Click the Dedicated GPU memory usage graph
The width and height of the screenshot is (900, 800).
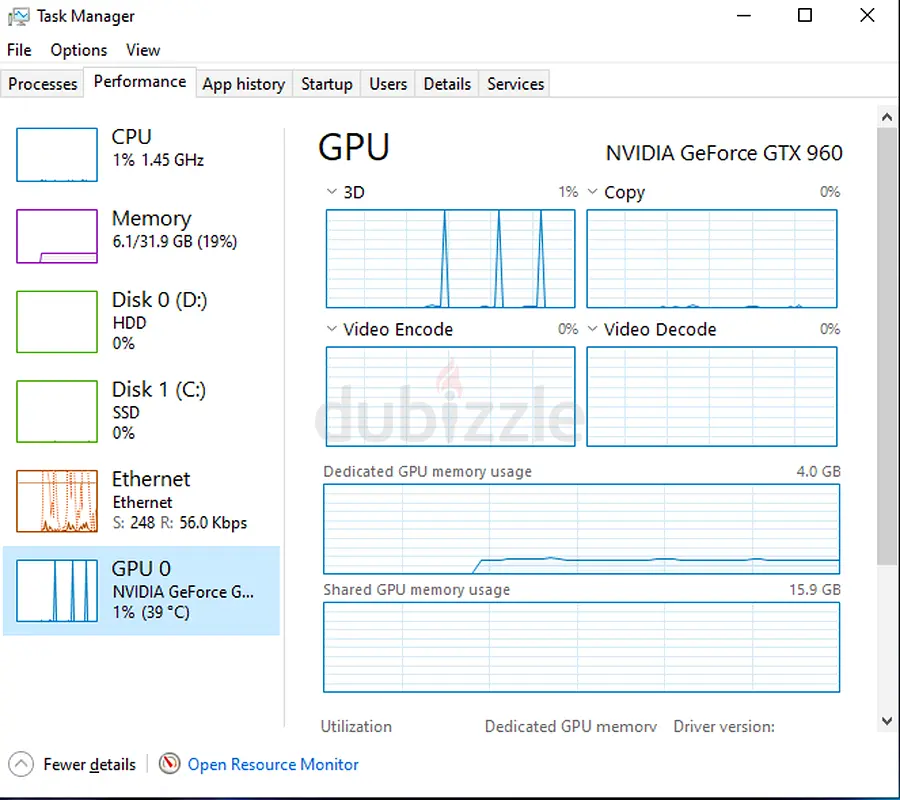point(581,529)
